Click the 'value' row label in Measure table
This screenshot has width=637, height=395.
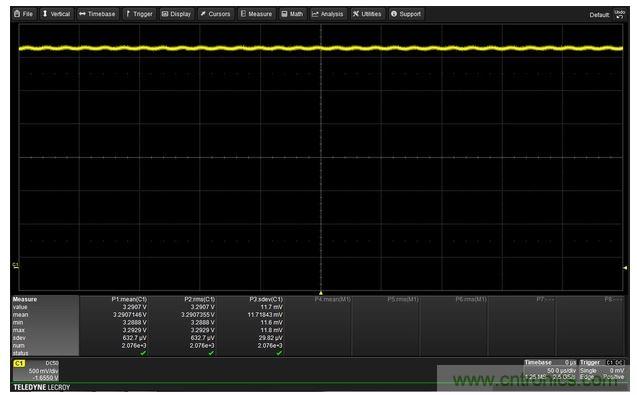click(20, 307)
